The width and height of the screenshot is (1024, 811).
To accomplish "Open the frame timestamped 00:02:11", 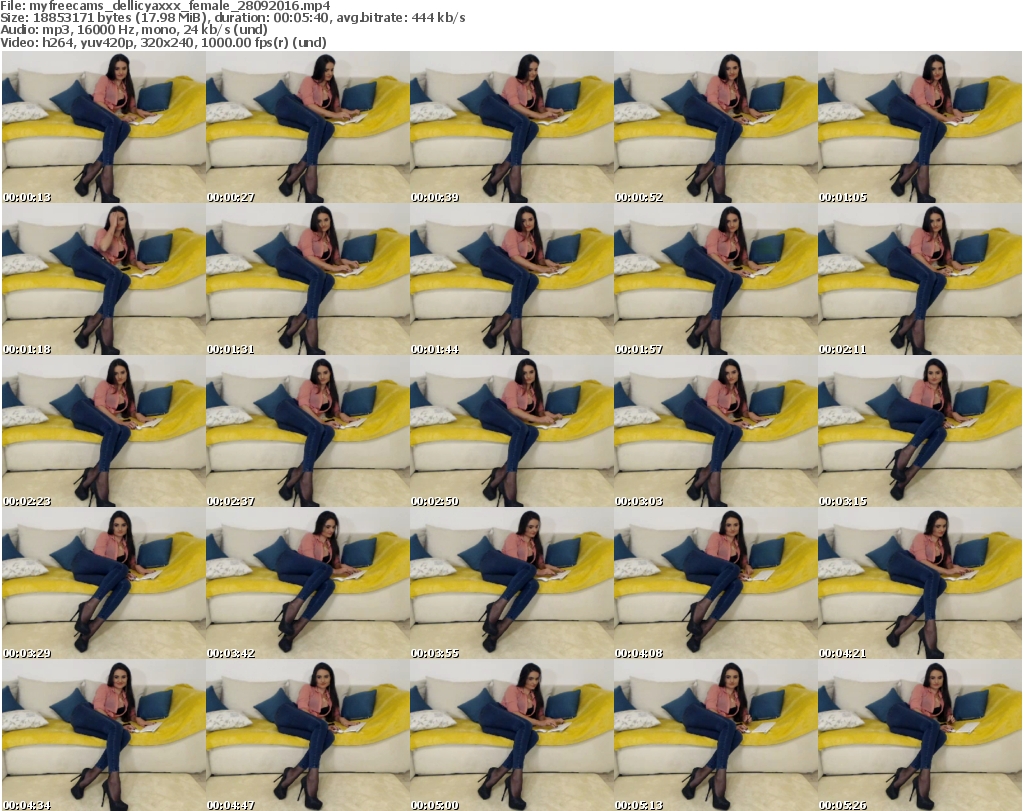I will click(x=919, y=279).
